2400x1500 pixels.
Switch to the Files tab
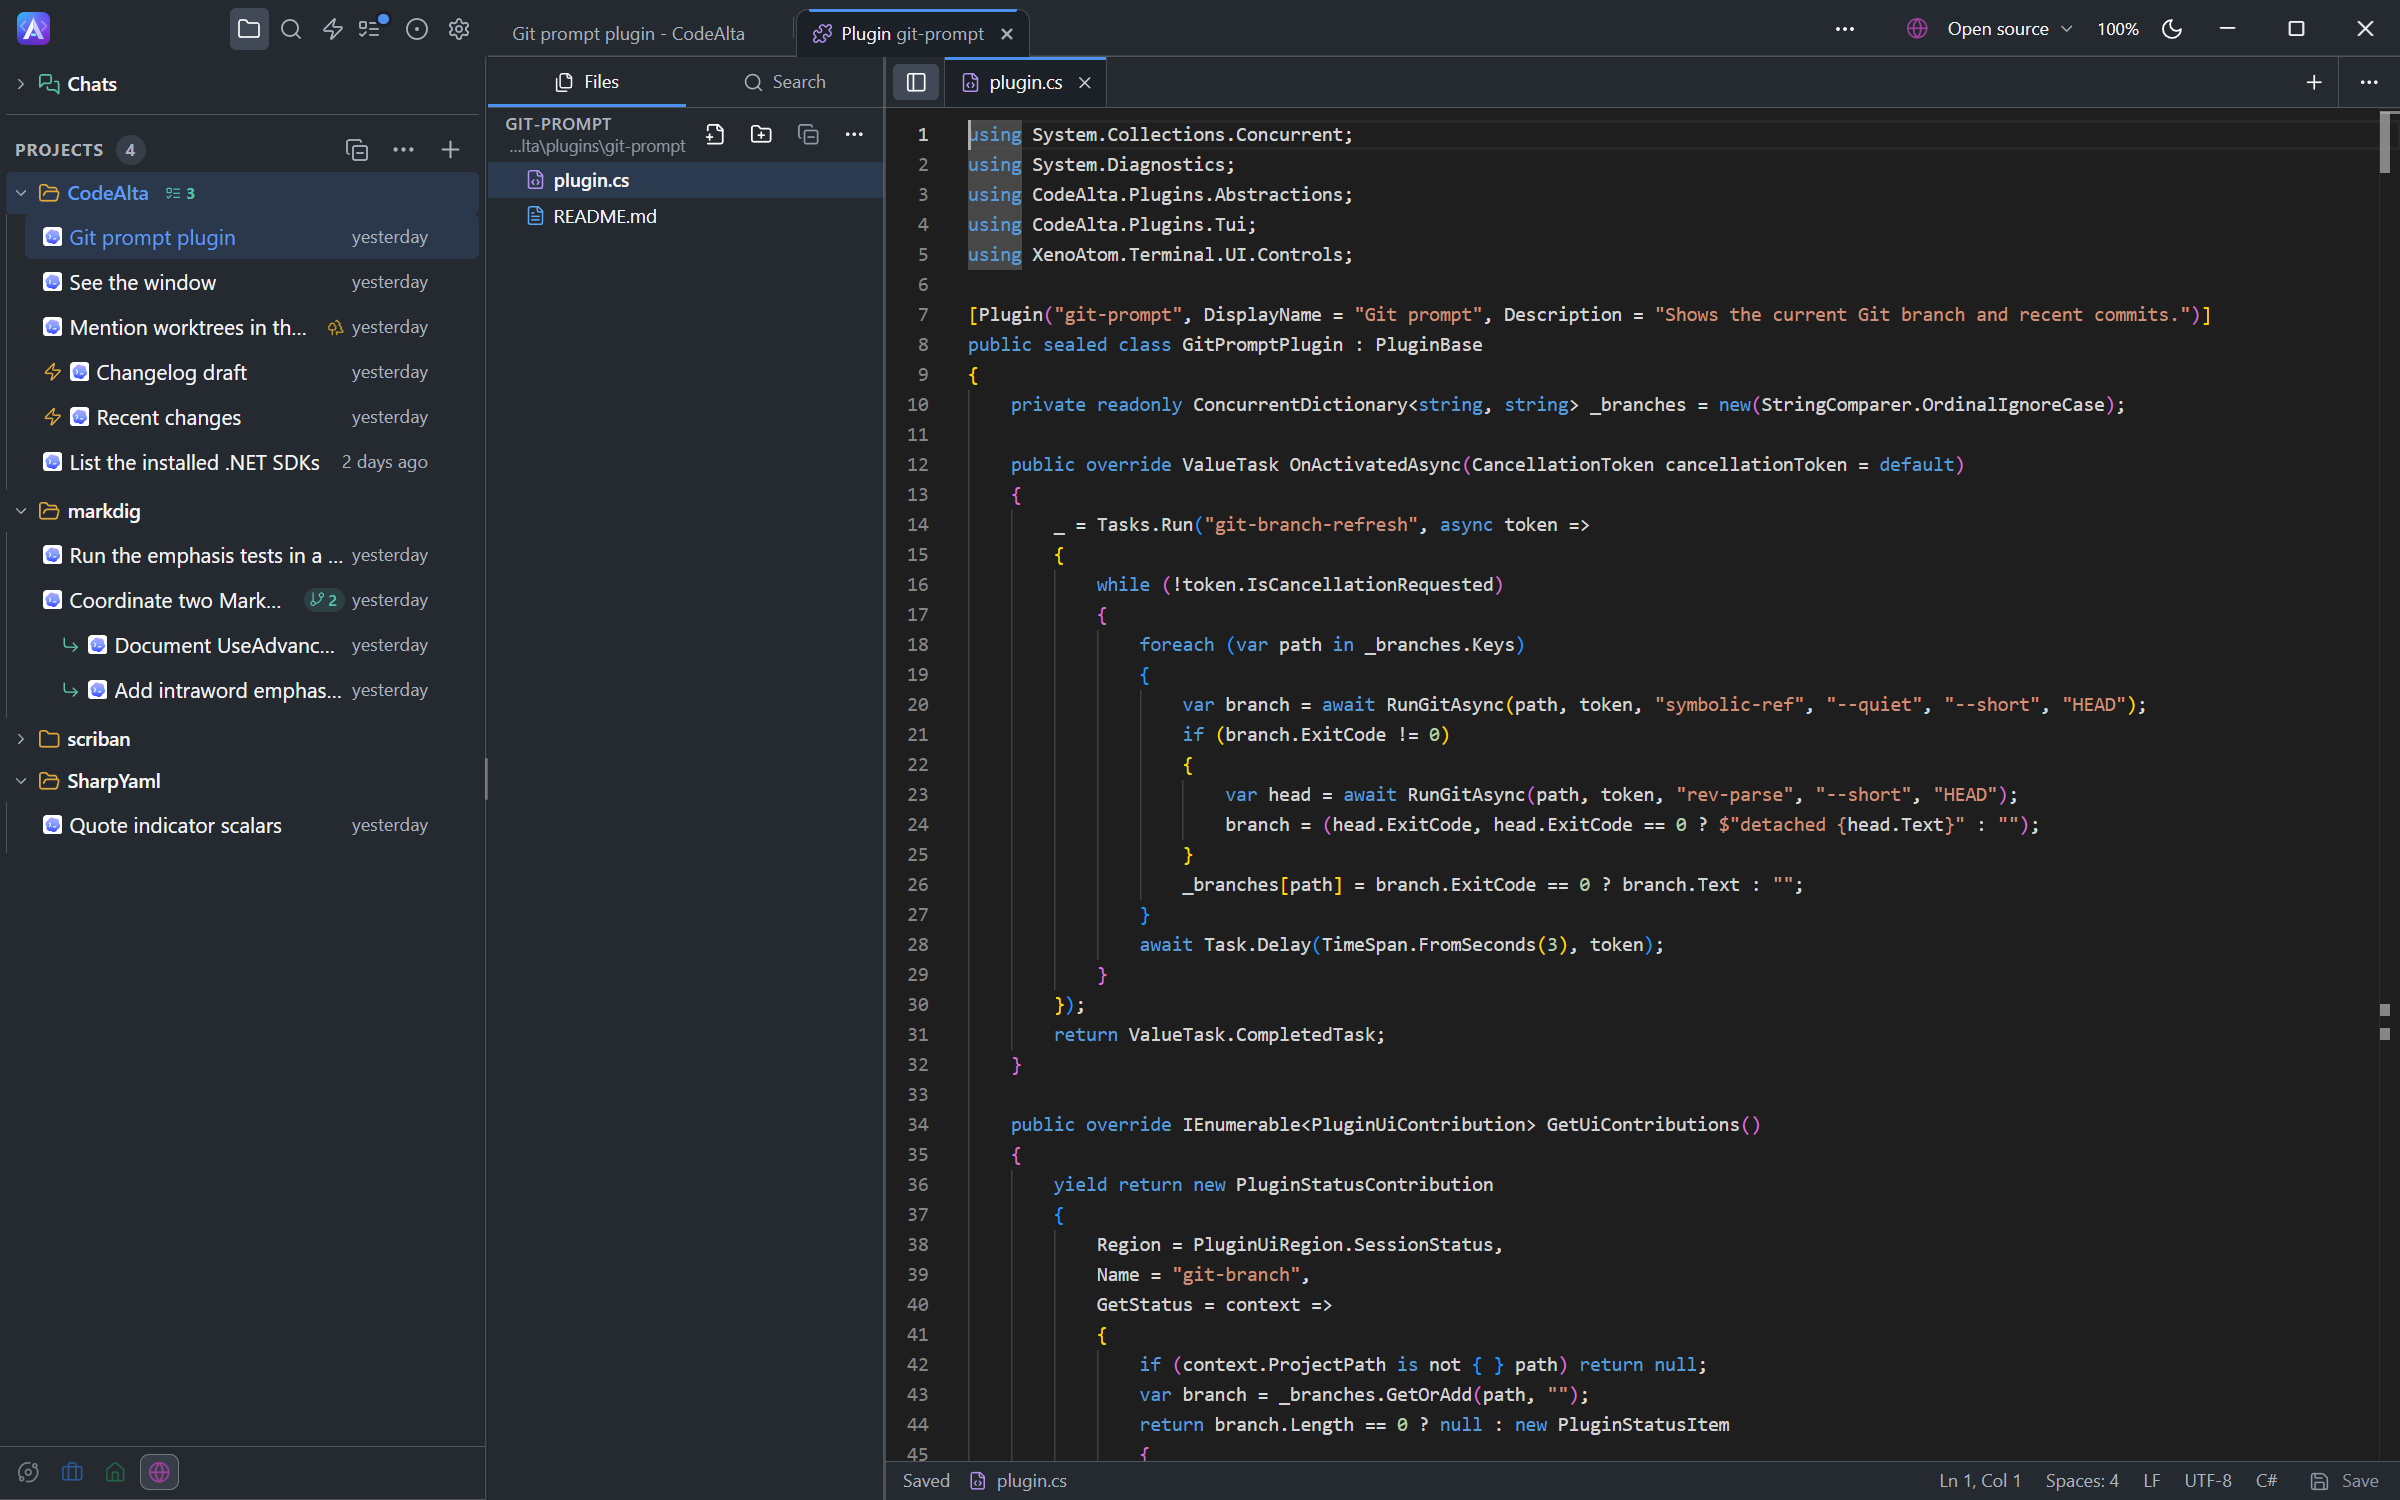pyautogui.click(x=587, y=82)
